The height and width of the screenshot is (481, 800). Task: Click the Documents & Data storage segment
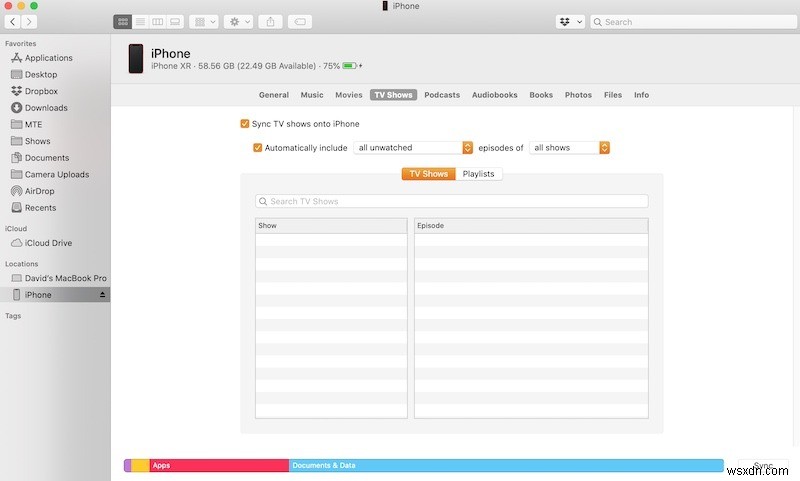pyautogui.click(x=506, y=465)
